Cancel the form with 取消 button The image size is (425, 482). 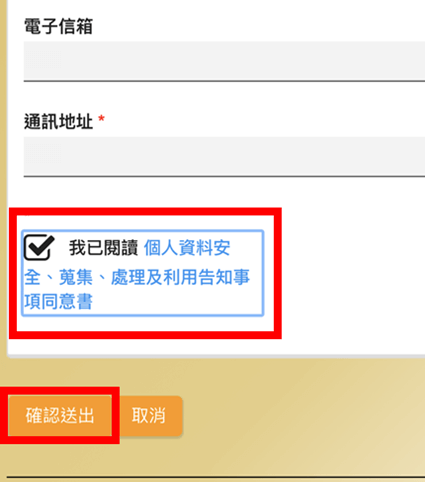pos(149,415)
